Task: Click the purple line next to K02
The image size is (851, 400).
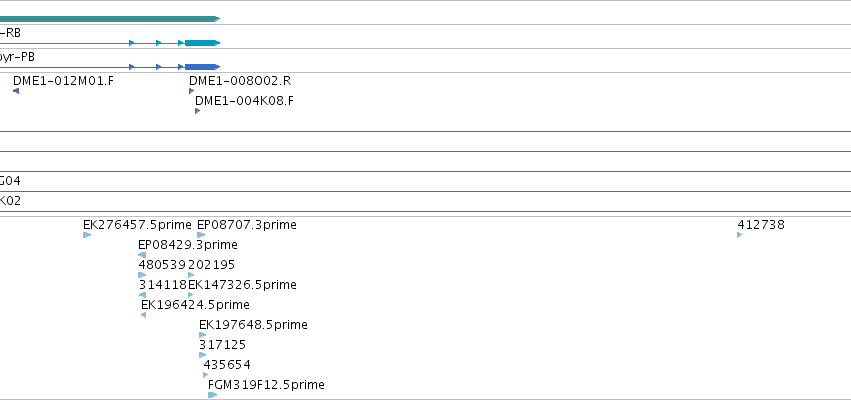Action: point(426,211)
